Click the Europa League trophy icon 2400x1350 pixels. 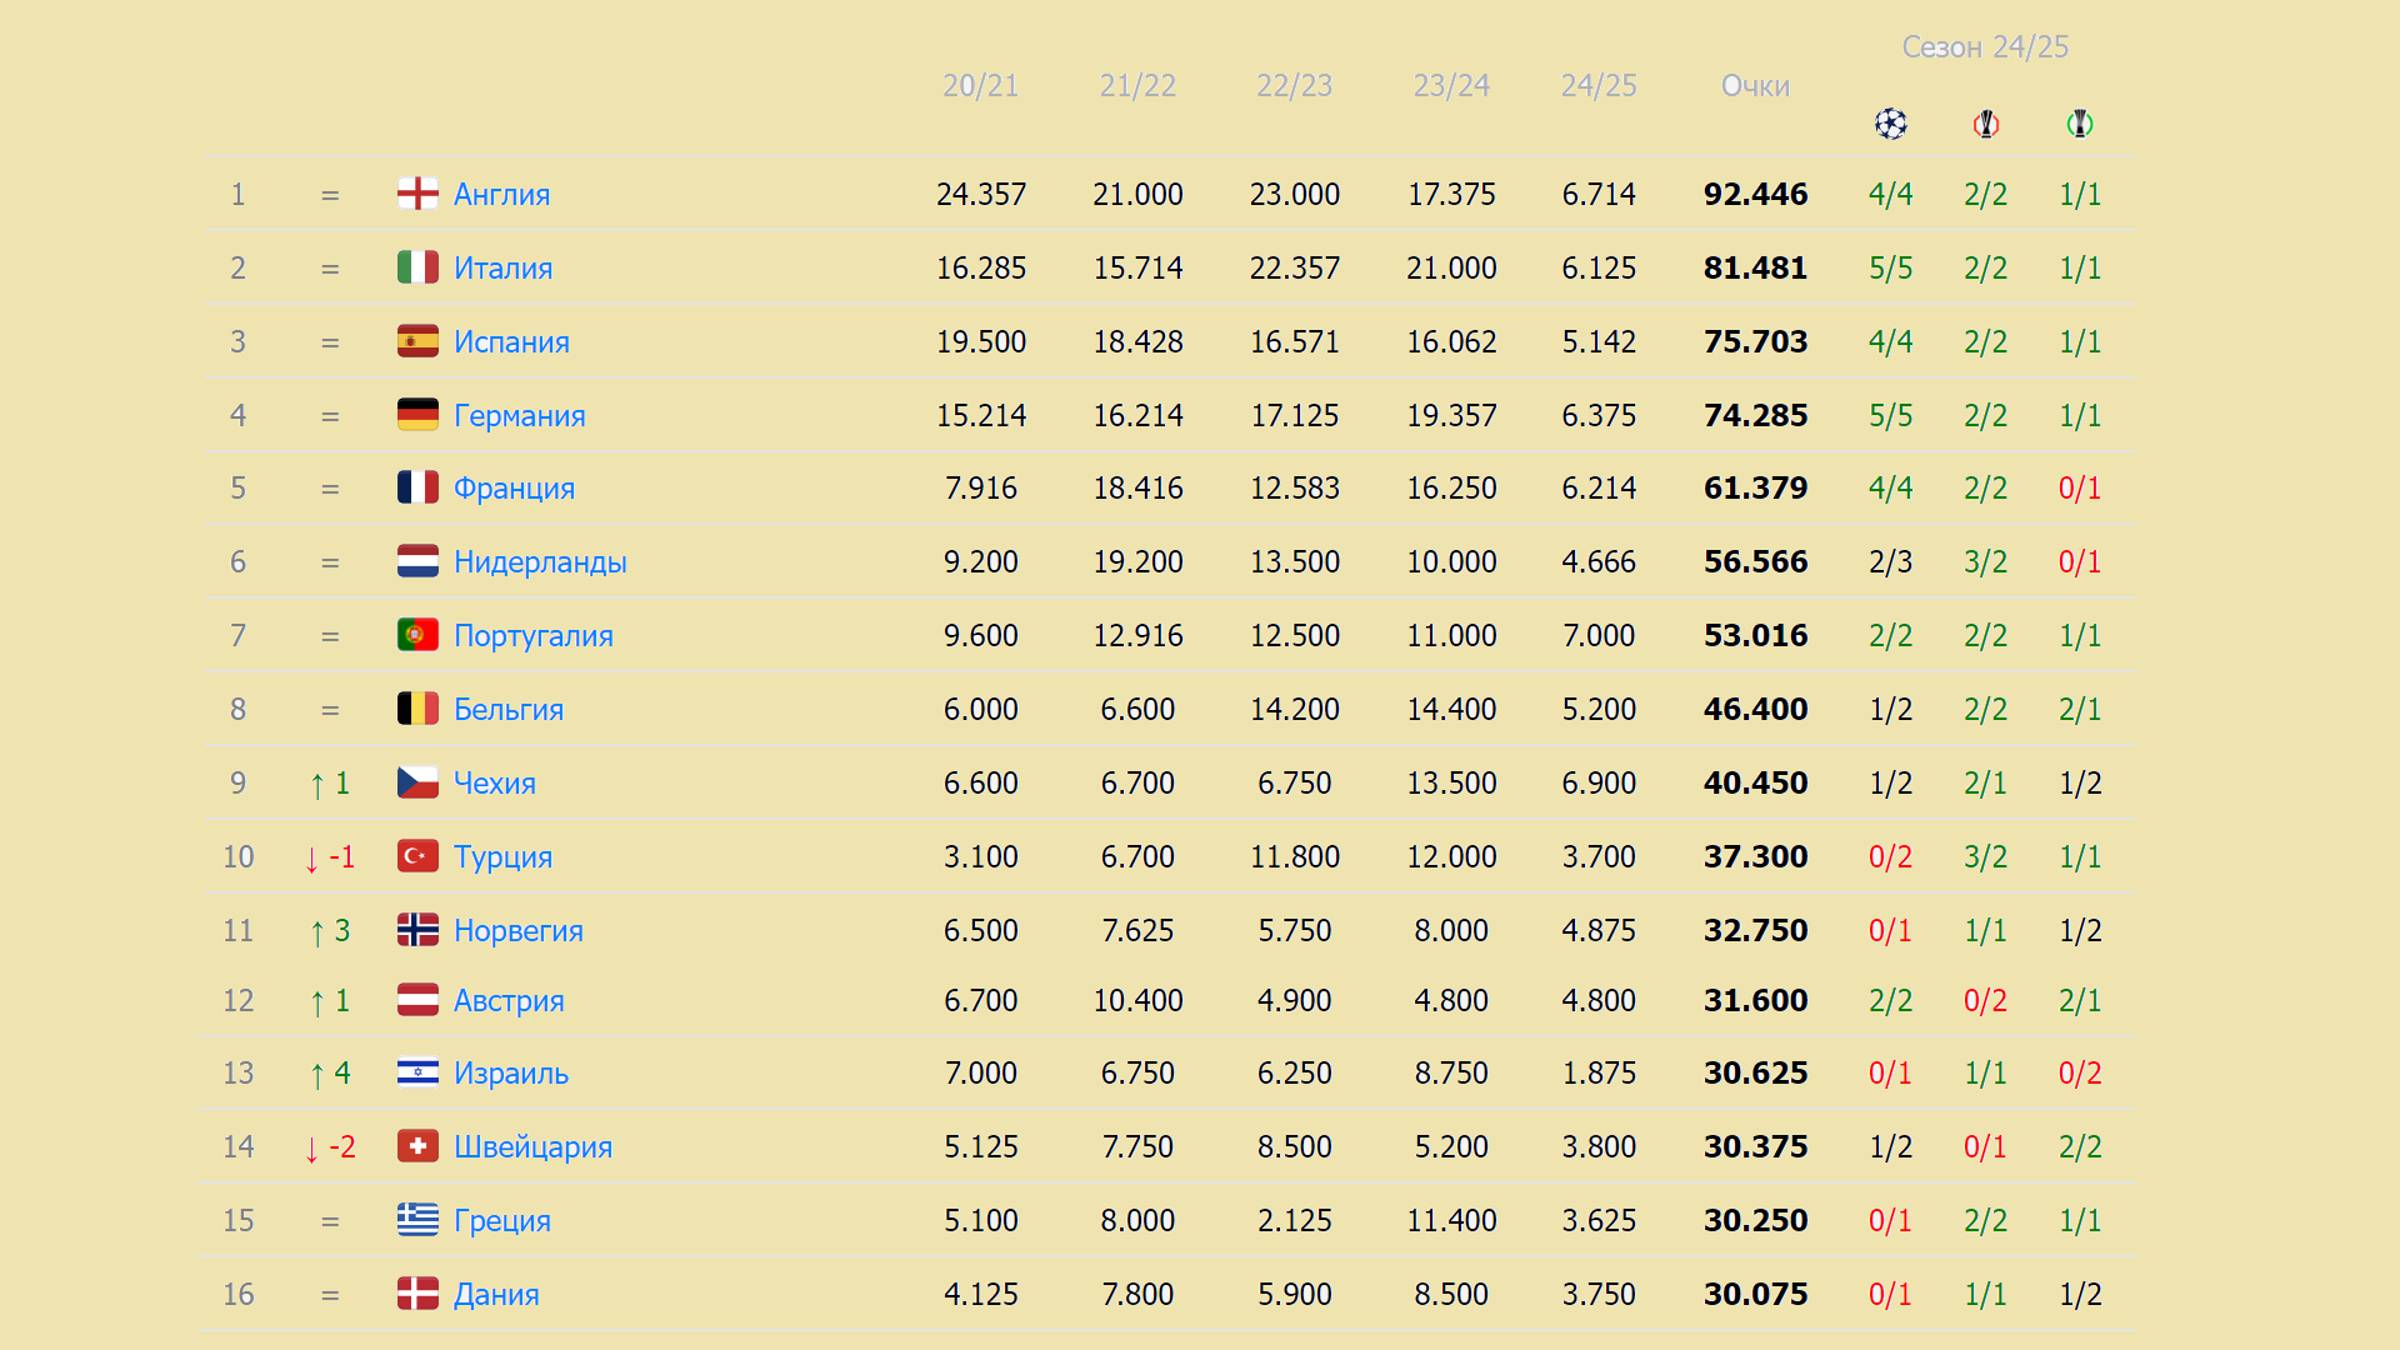tap(1985, 124)
